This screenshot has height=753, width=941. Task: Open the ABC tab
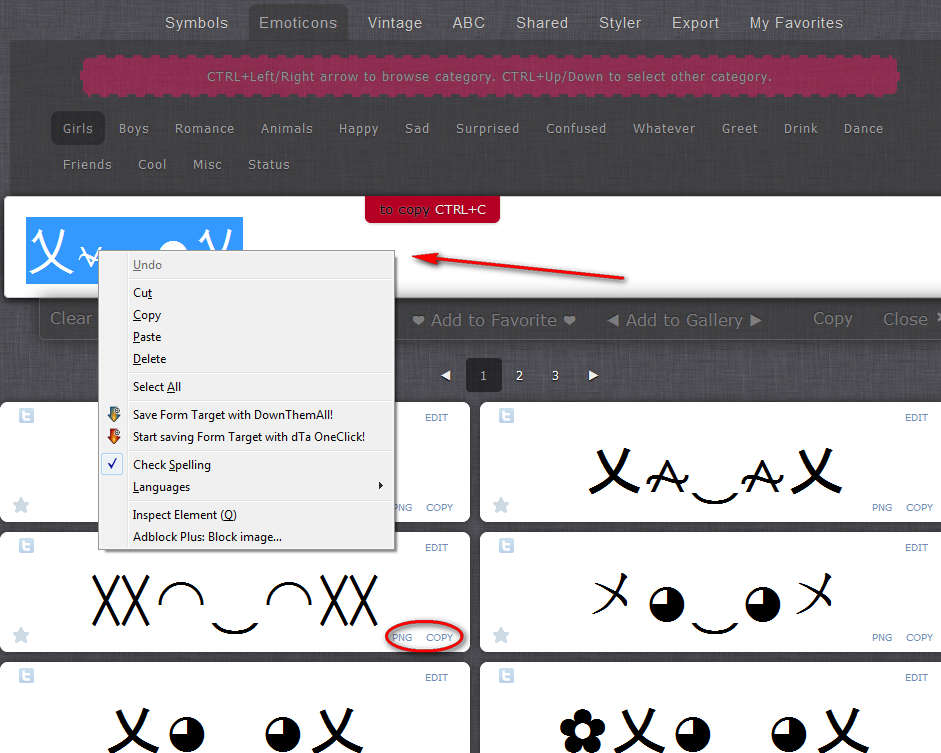click(469, 23)
